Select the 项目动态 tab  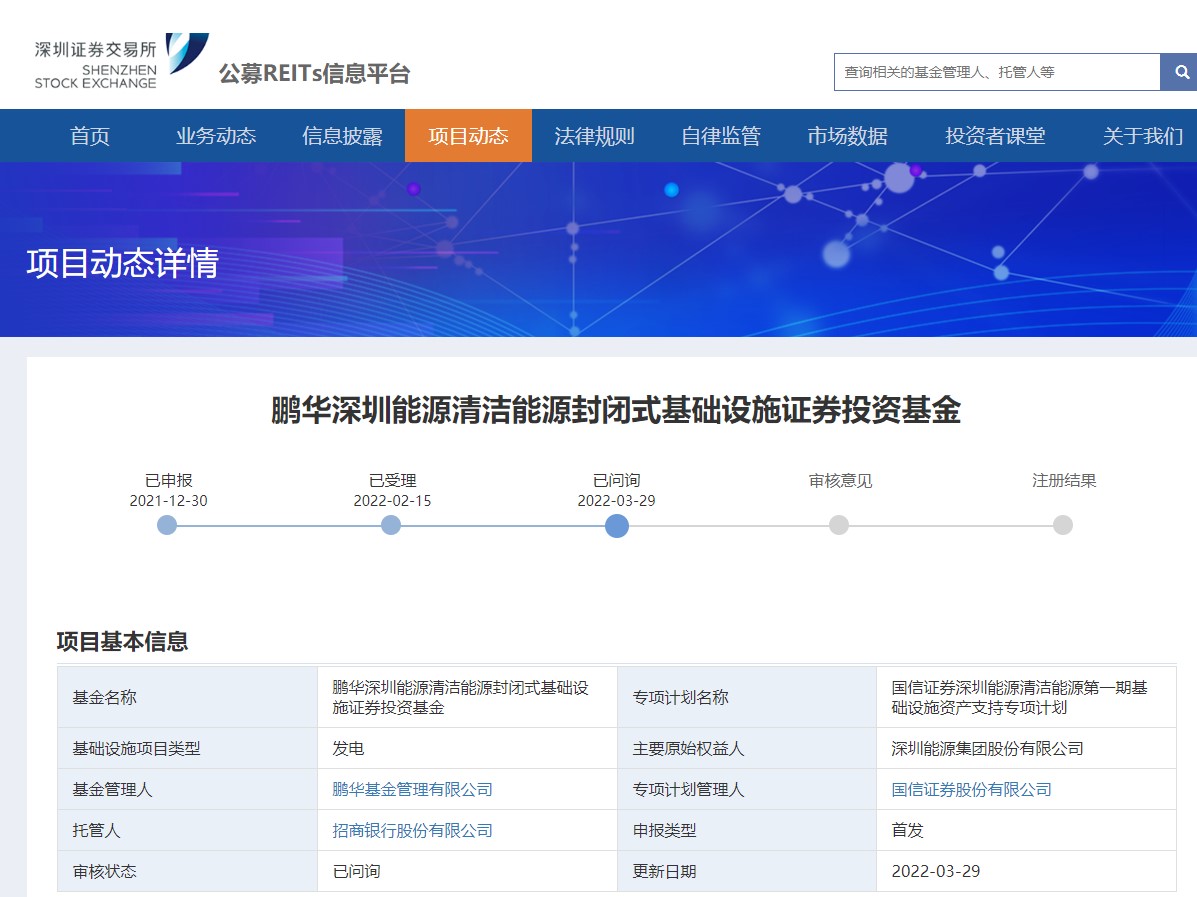468,136
